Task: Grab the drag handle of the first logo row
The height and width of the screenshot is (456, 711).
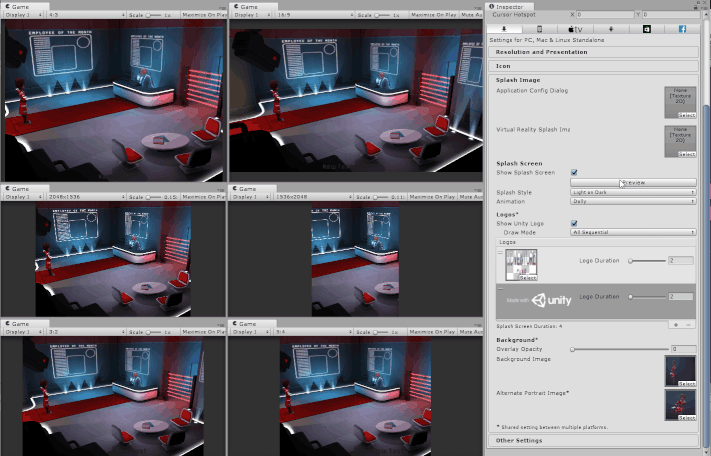Action: [501, 252]
